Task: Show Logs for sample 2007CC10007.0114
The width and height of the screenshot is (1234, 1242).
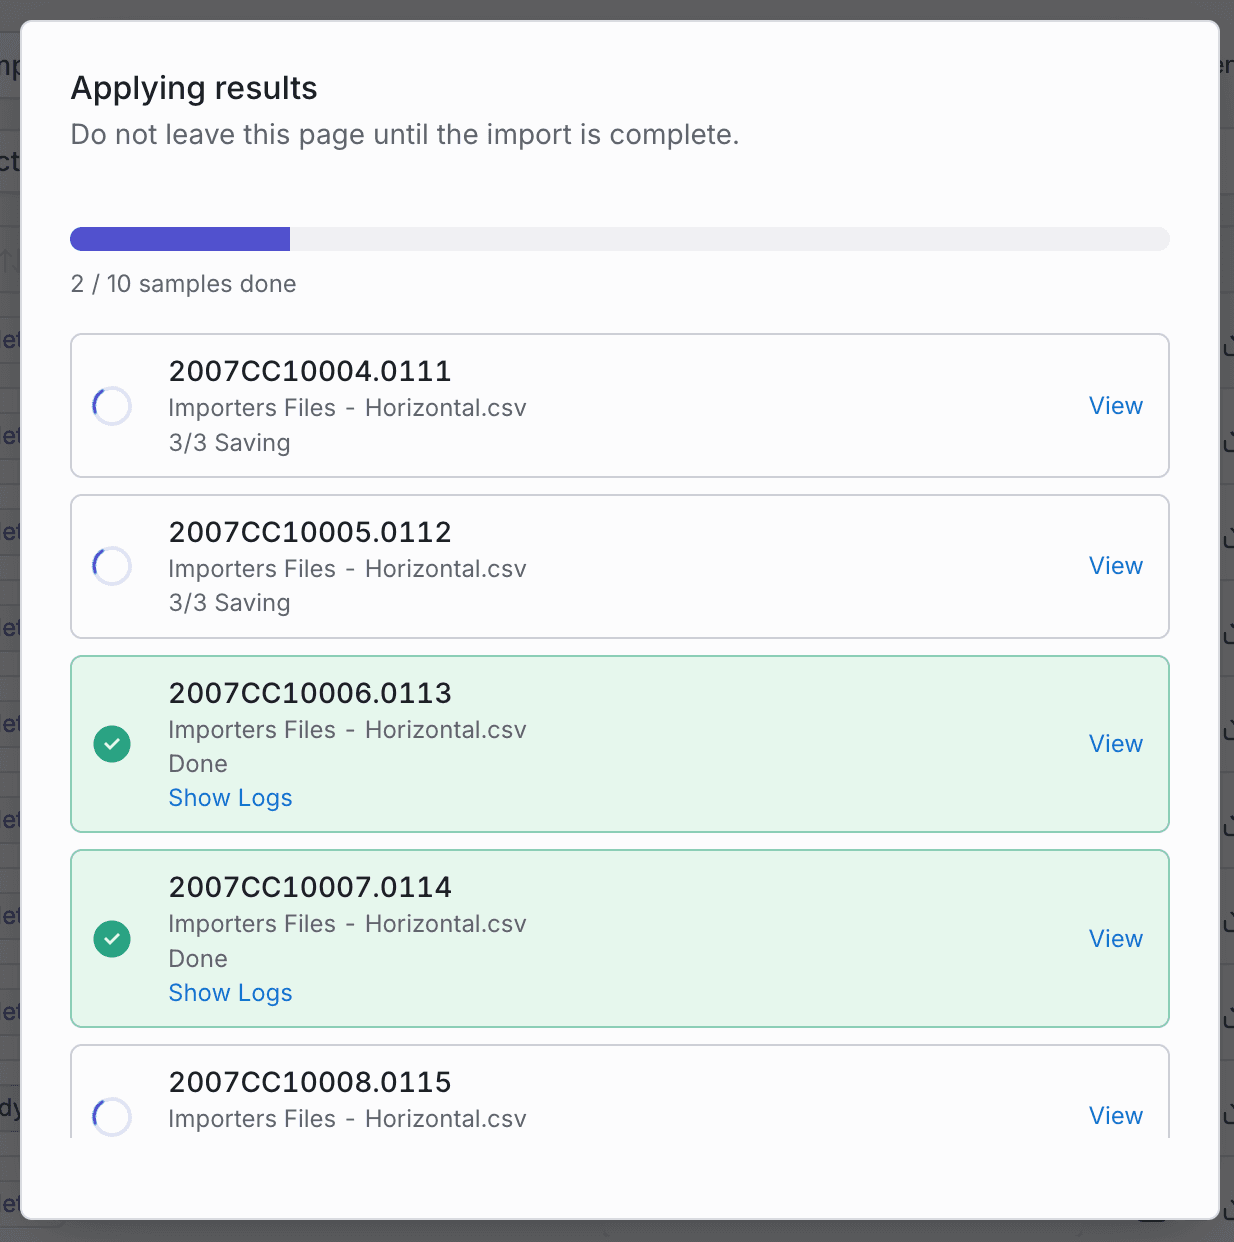Action: pos(230,993)
